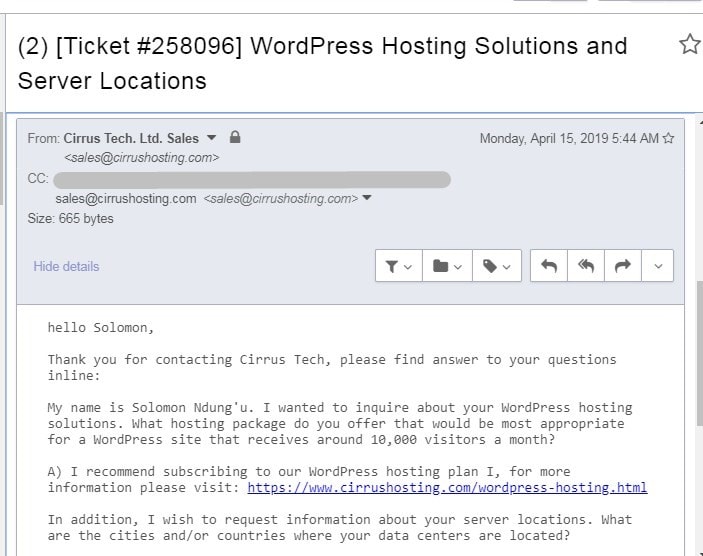Open the tag label menu
Image resolution: width=703 pixels, height=556 pixels.
(x=497, y=266)
